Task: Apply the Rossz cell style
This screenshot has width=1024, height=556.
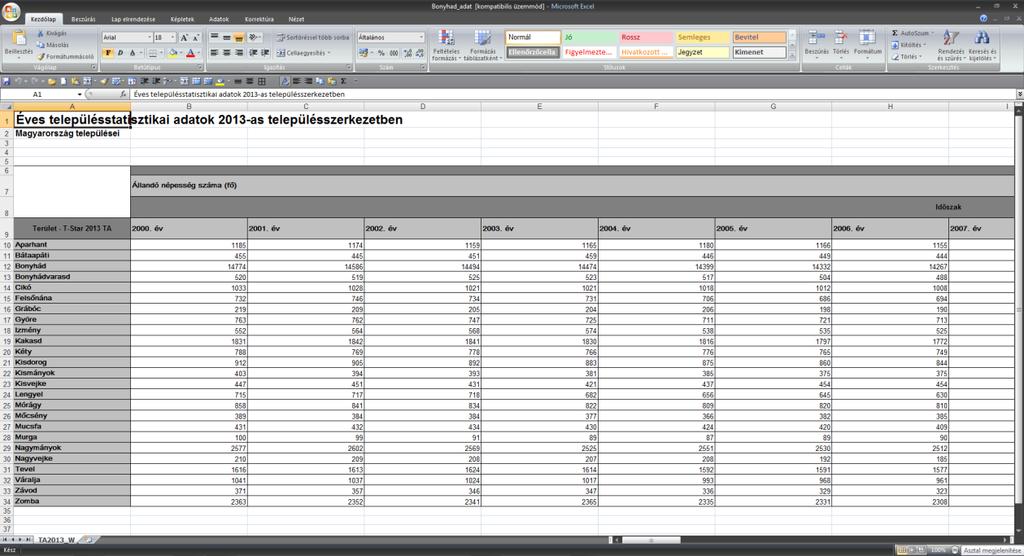Action: (x=646, y=37)
